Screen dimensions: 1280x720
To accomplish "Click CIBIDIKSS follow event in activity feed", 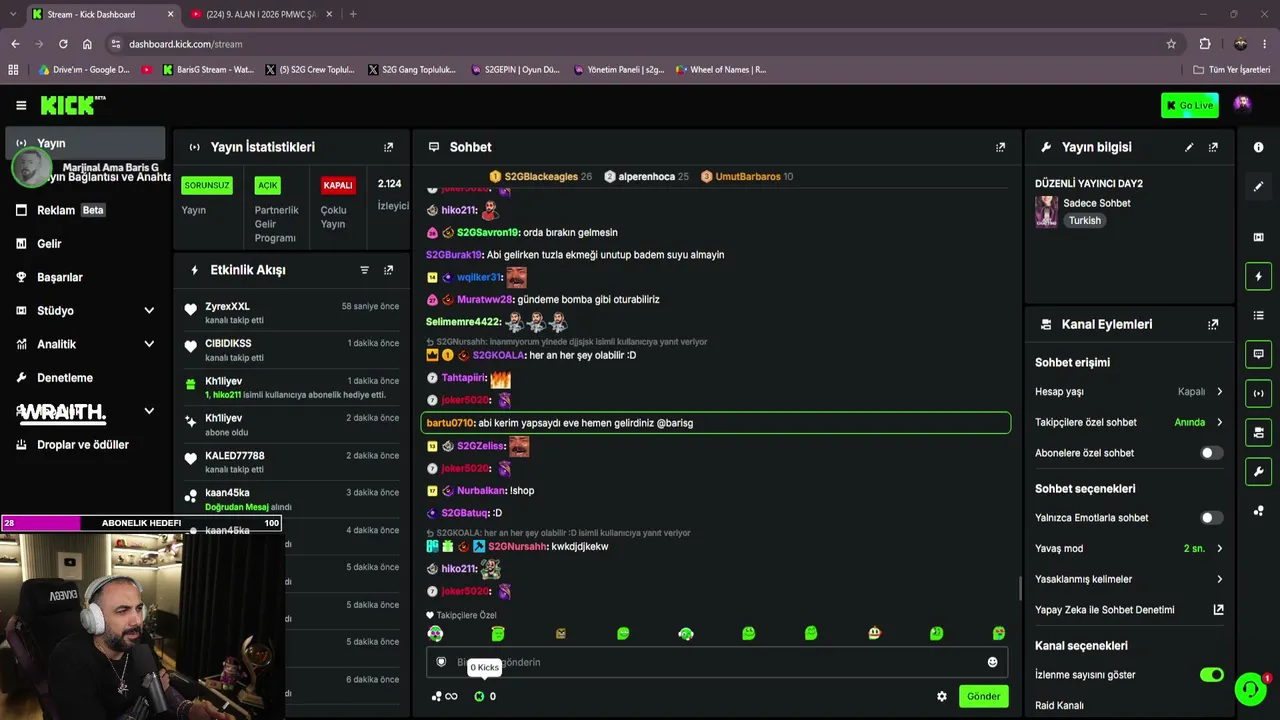I will pos(291,349).
